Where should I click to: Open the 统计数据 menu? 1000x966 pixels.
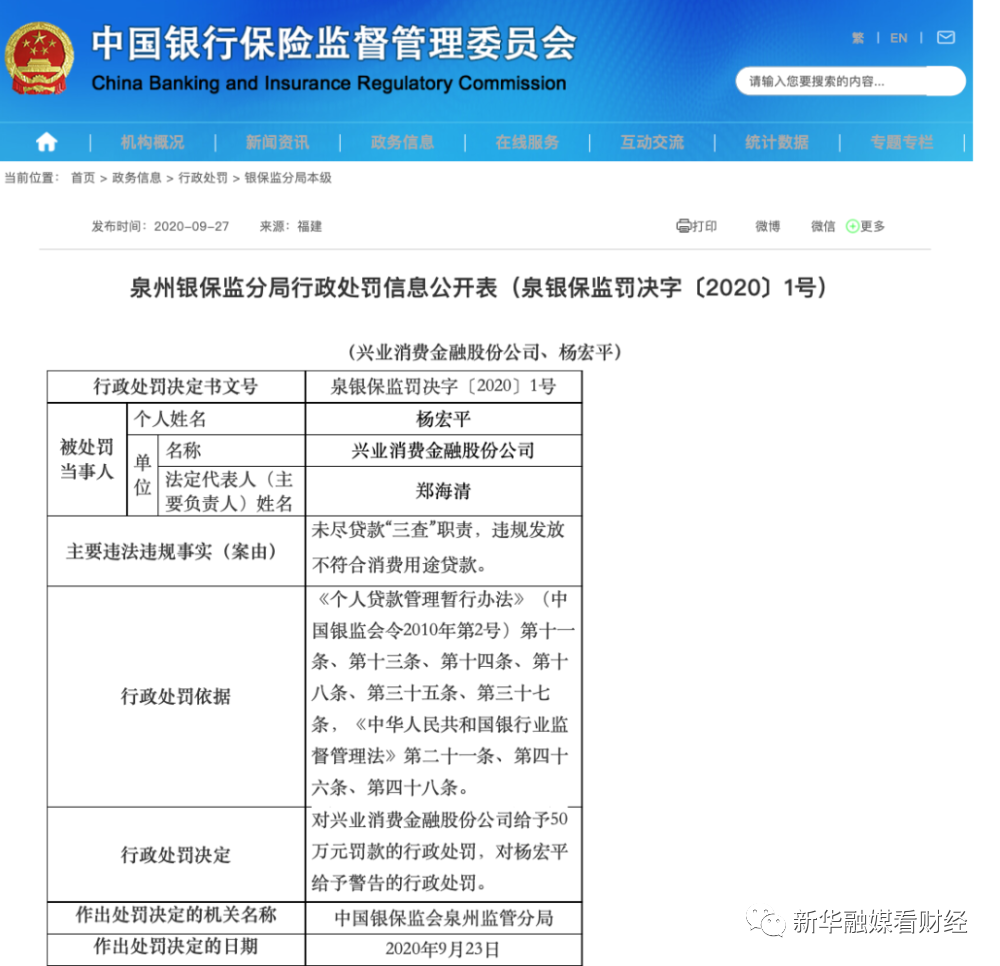(777, 142)
